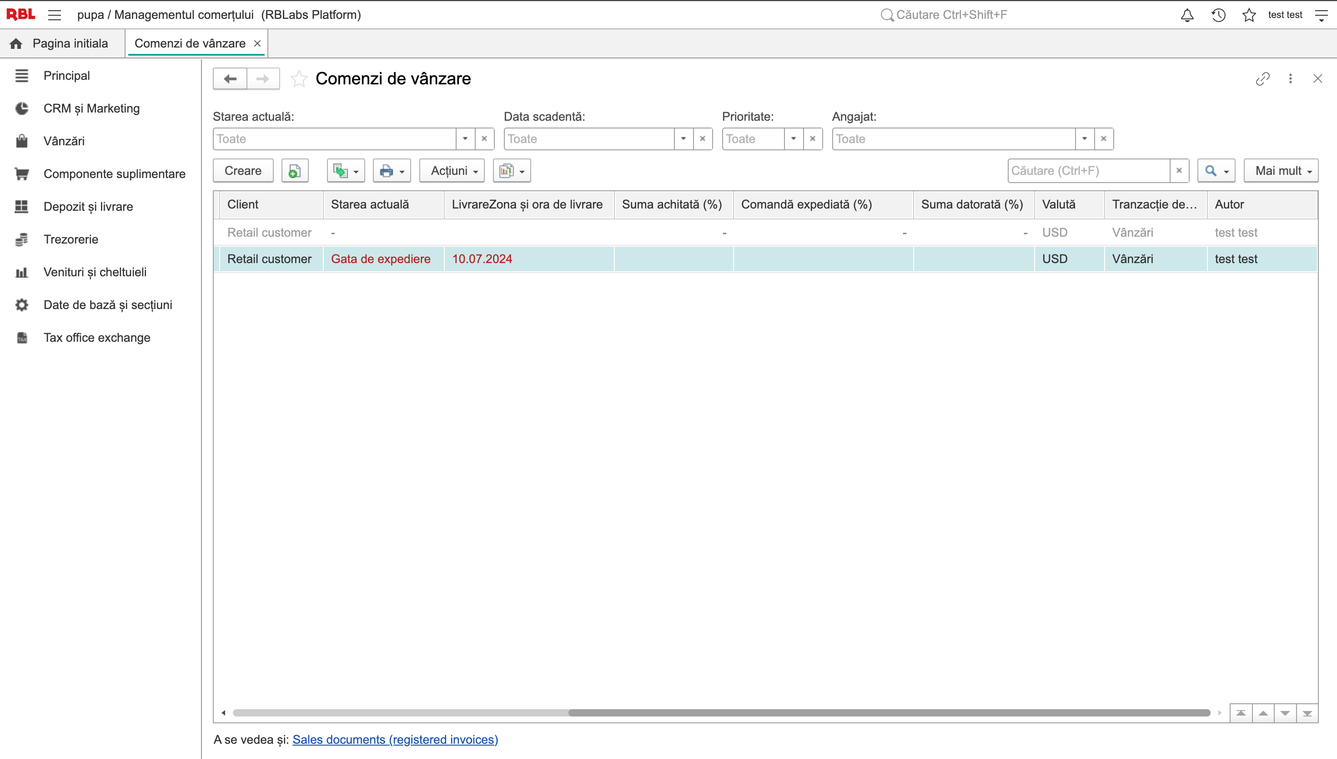
Task: Add Comenzi de vânzare to favorites star
Action: [x=298, y=79]
